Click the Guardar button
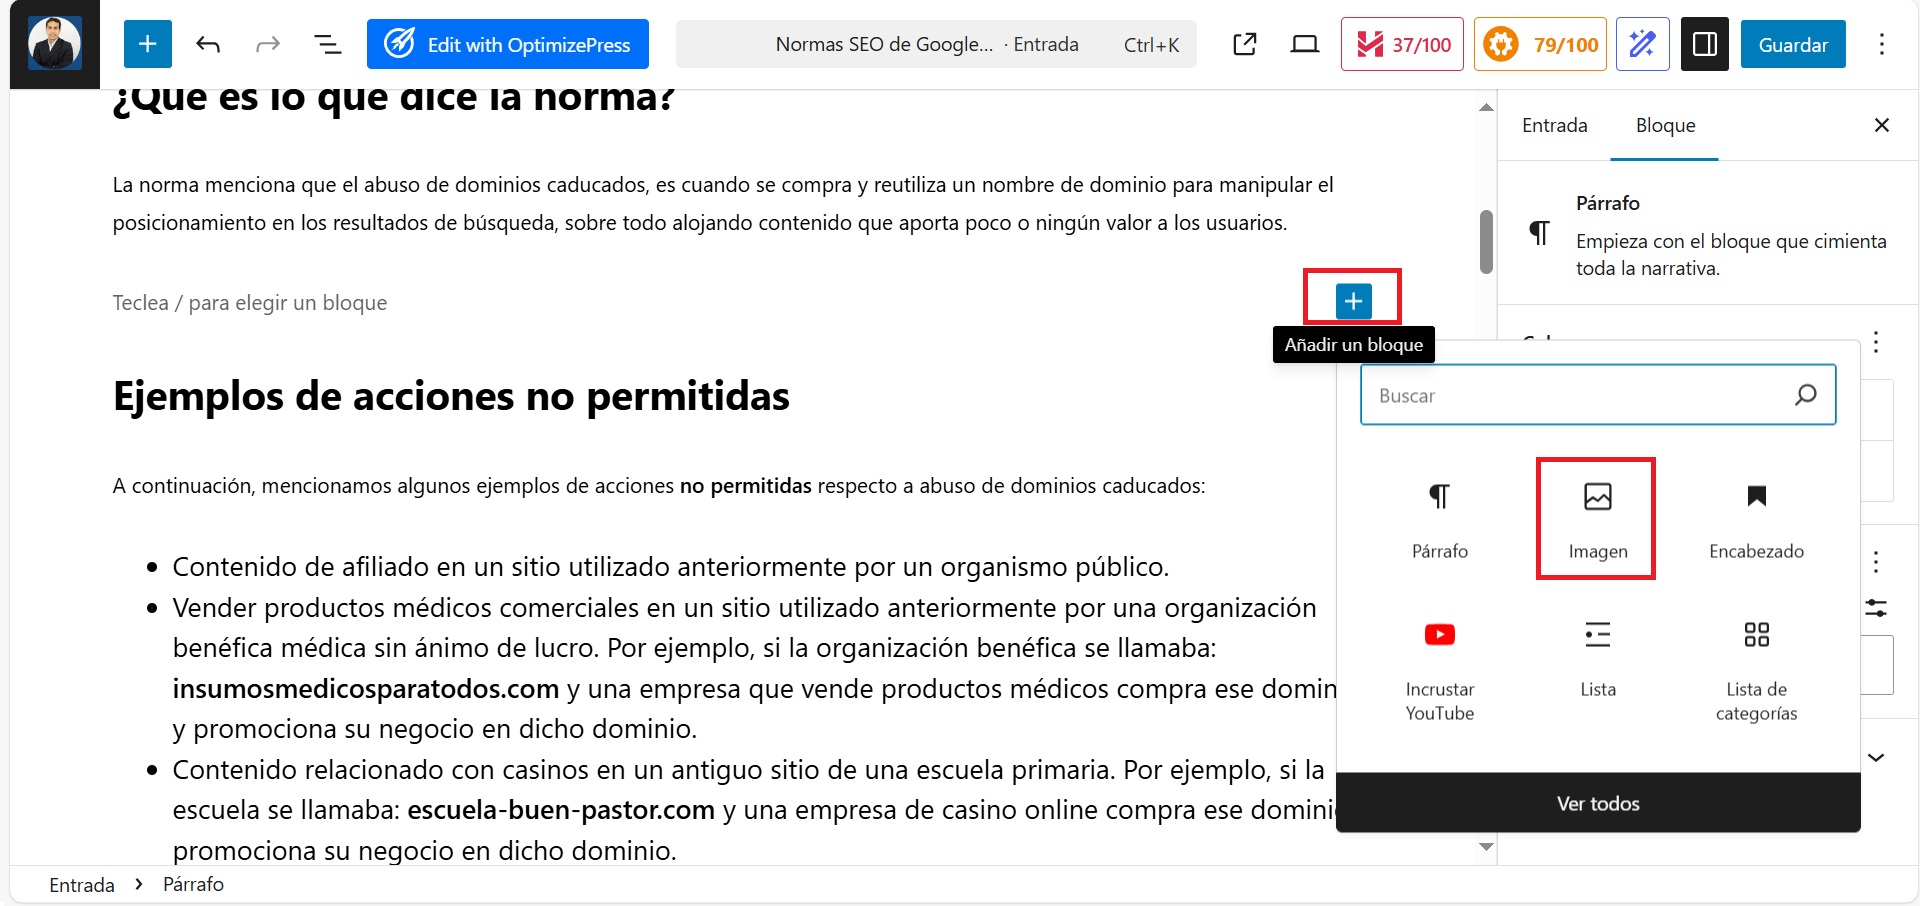1920x906 pixels. [1792, 44]
